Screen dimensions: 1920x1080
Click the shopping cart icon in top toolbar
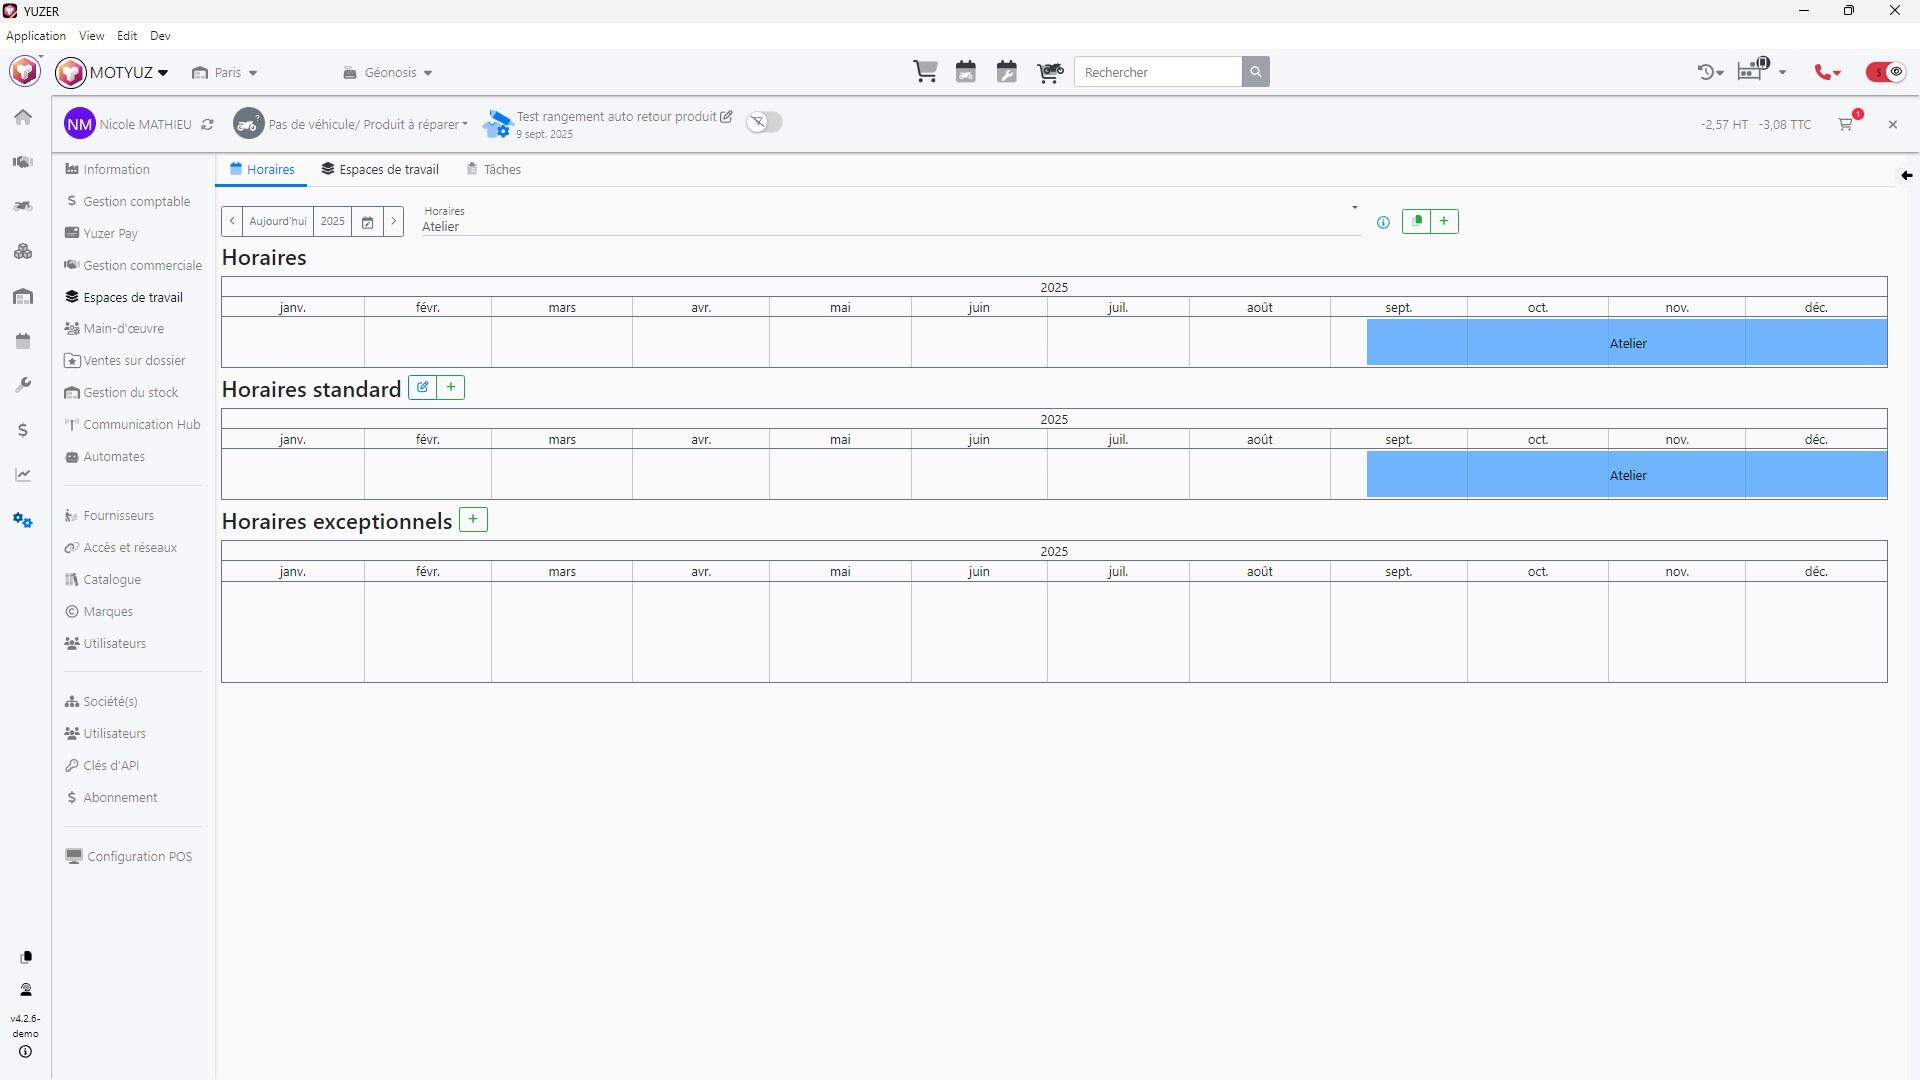(x=925, y=72)
